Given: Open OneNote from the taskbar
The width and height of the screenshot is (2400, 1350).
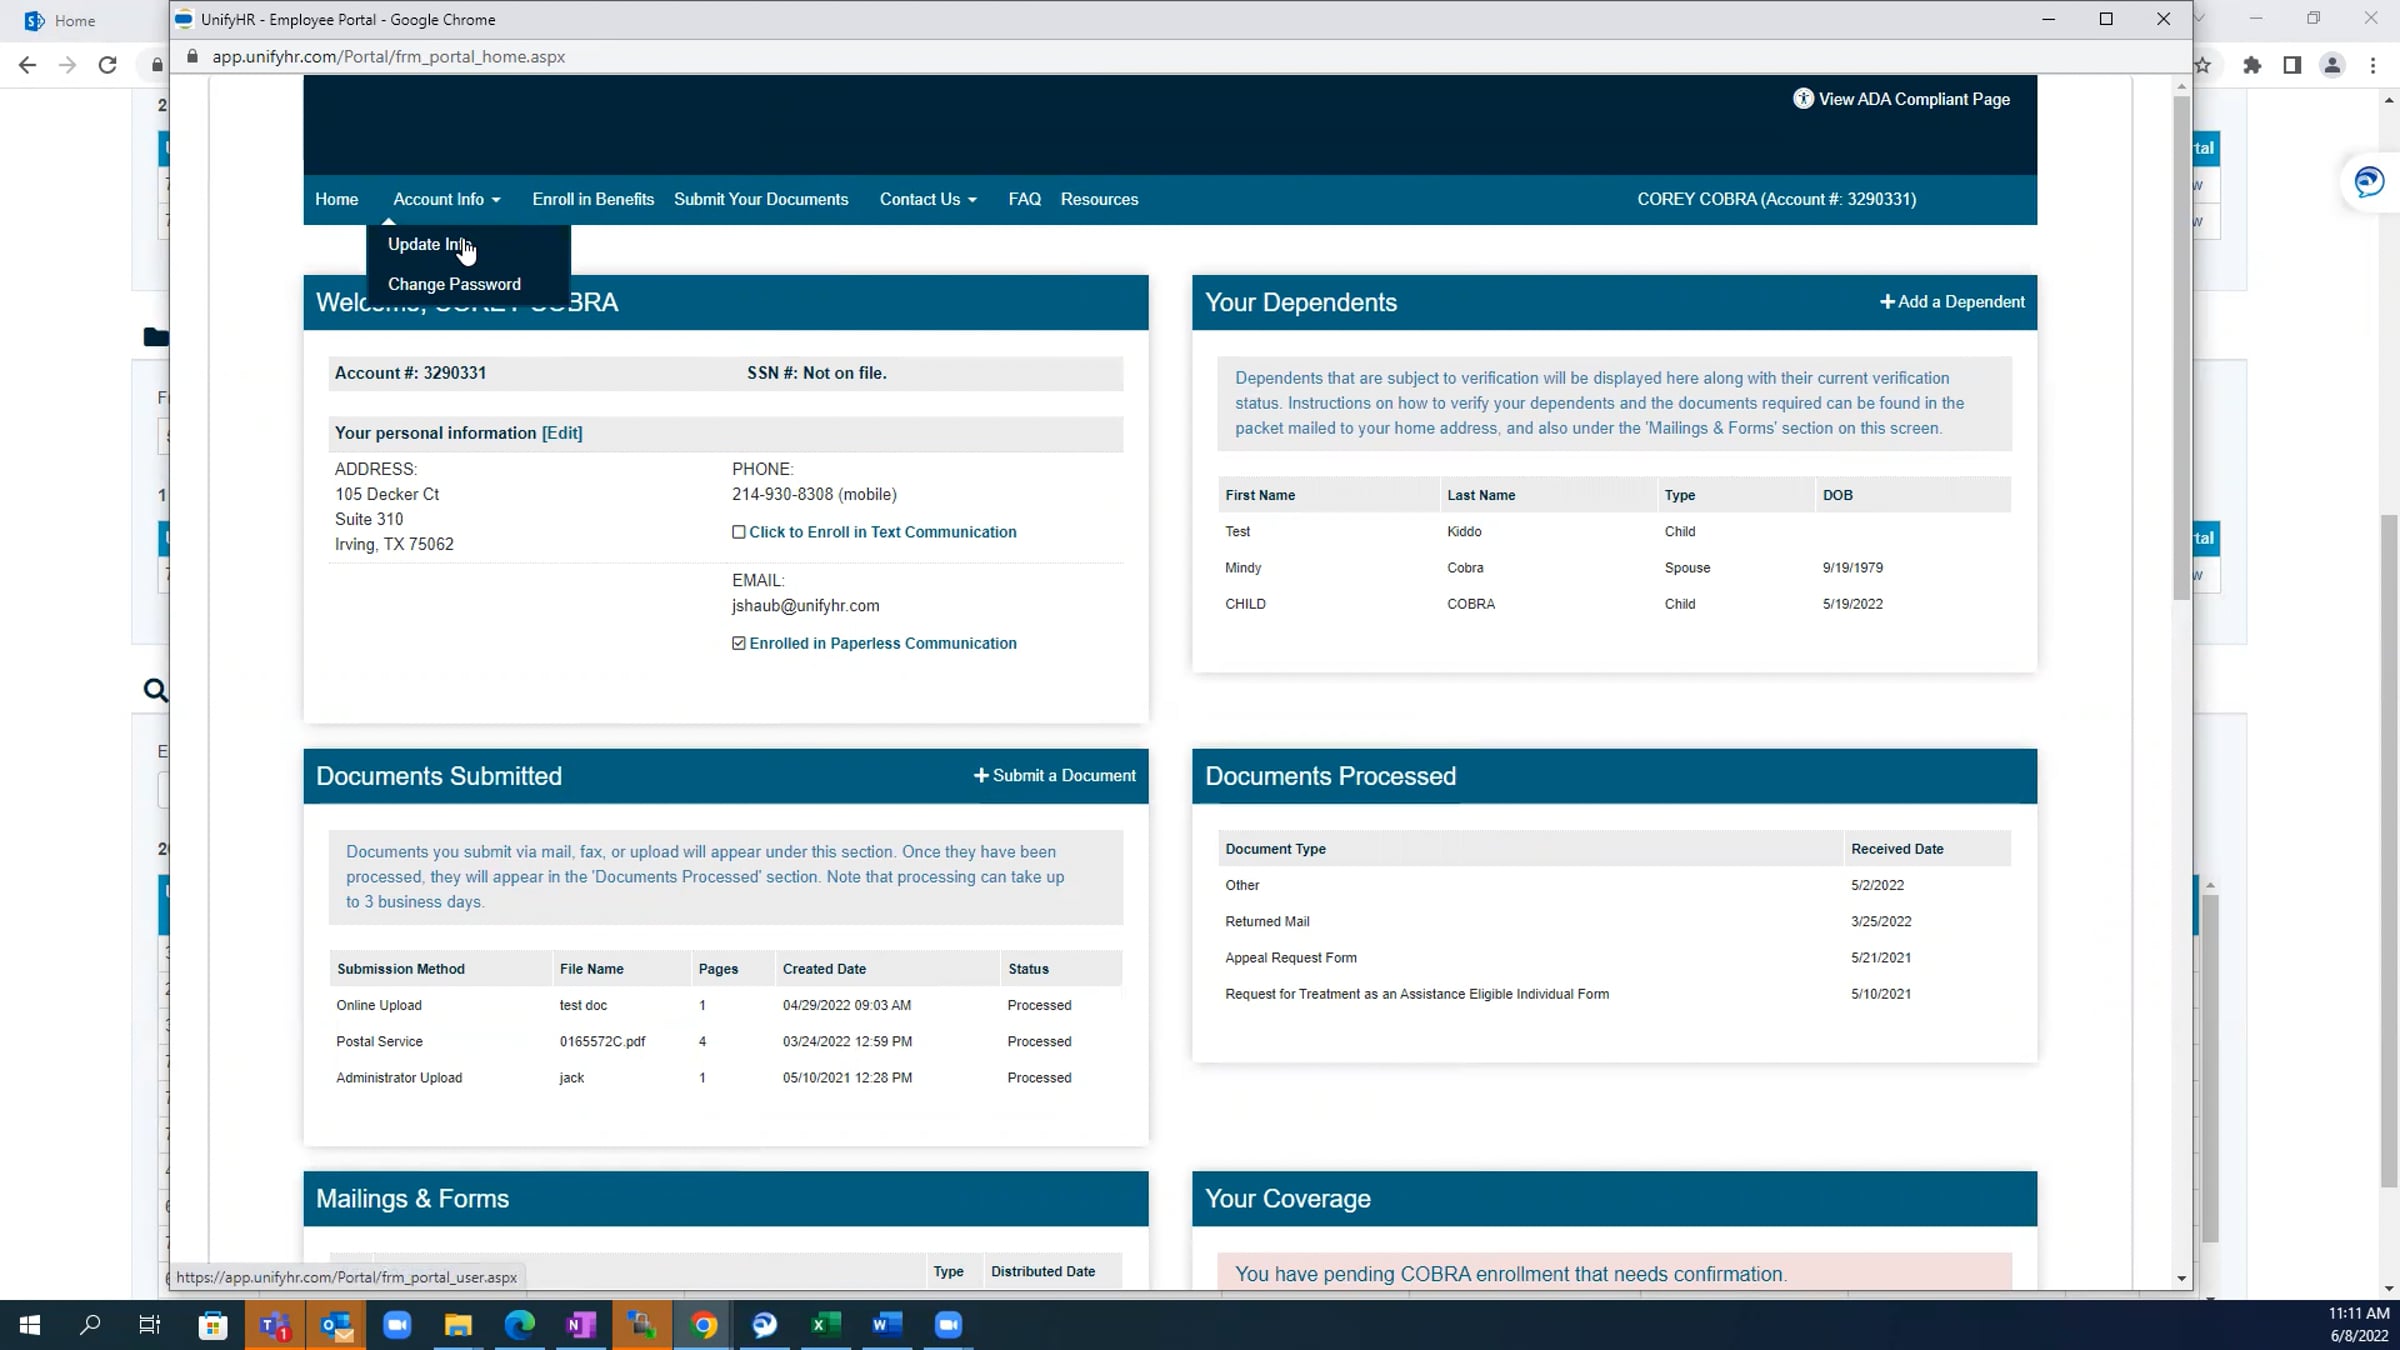Looking at the screenshot, I should [x=580, y=1325].
